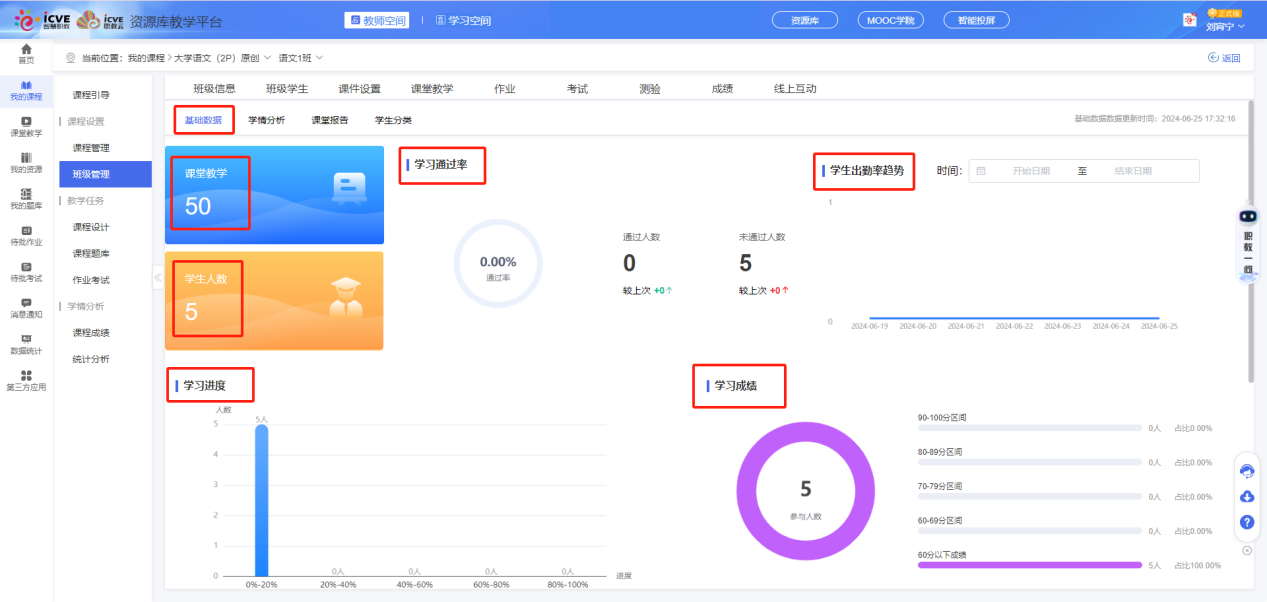This screenshot has height=602, width=1267.
Task: Click the floating download icon
Action: (x=1246, y=497)
